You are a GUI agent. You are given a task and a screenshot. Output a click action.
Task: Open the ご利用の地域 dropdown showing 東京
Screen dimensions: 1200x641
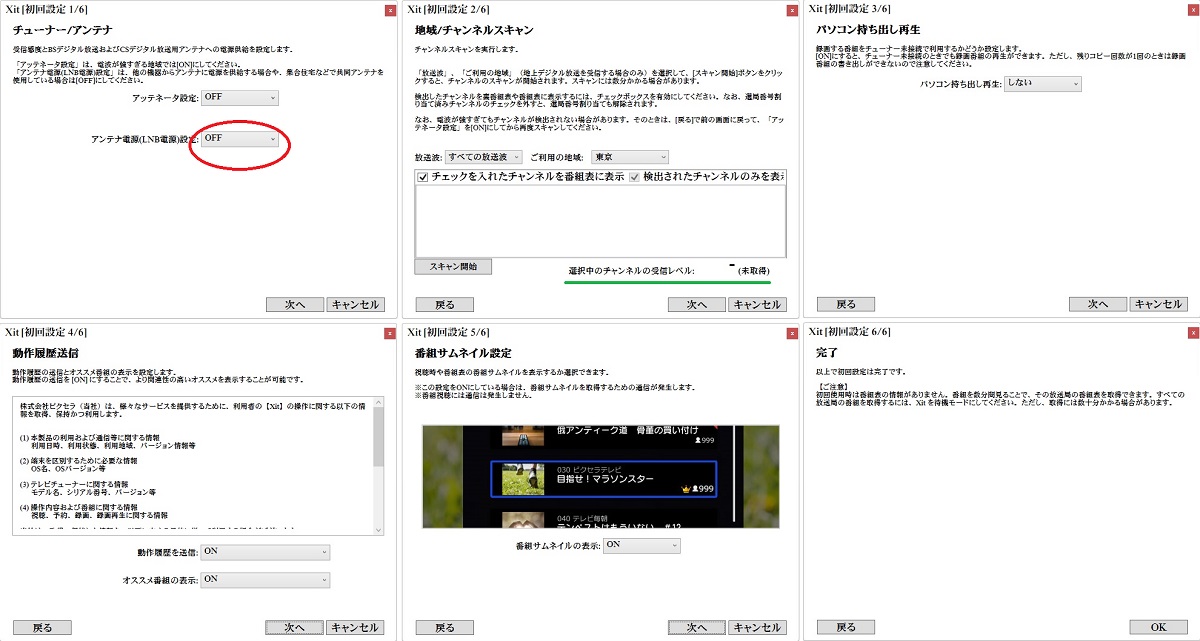[629, 157]
